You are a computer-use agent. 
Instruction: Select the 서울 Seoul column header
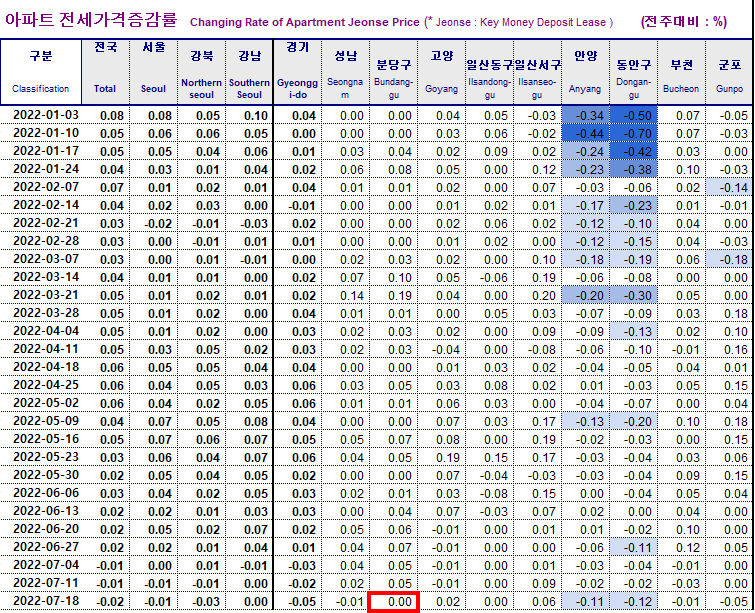154,72
